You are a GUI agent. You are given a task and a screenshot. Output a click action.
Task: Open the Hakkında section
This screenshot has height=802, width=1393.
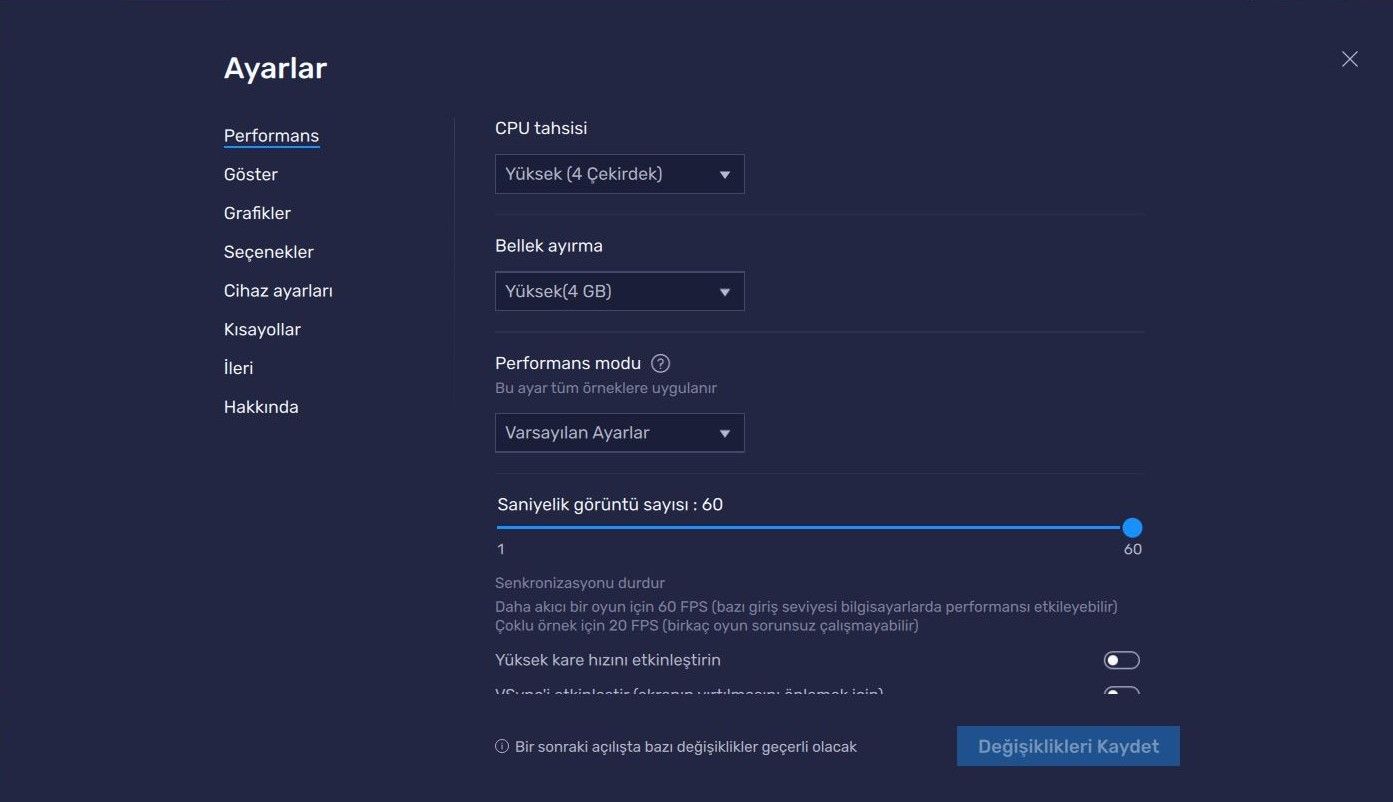[x=261, y=408]
